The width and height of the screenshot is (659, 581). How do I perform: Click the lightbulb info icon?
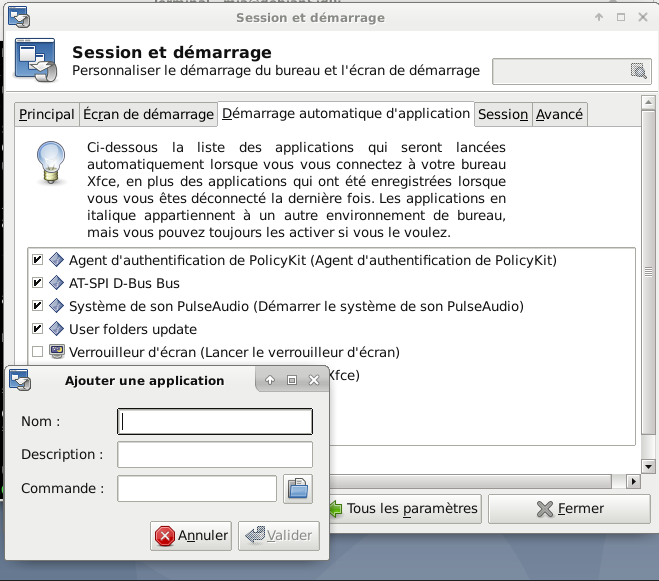point(50,161)
